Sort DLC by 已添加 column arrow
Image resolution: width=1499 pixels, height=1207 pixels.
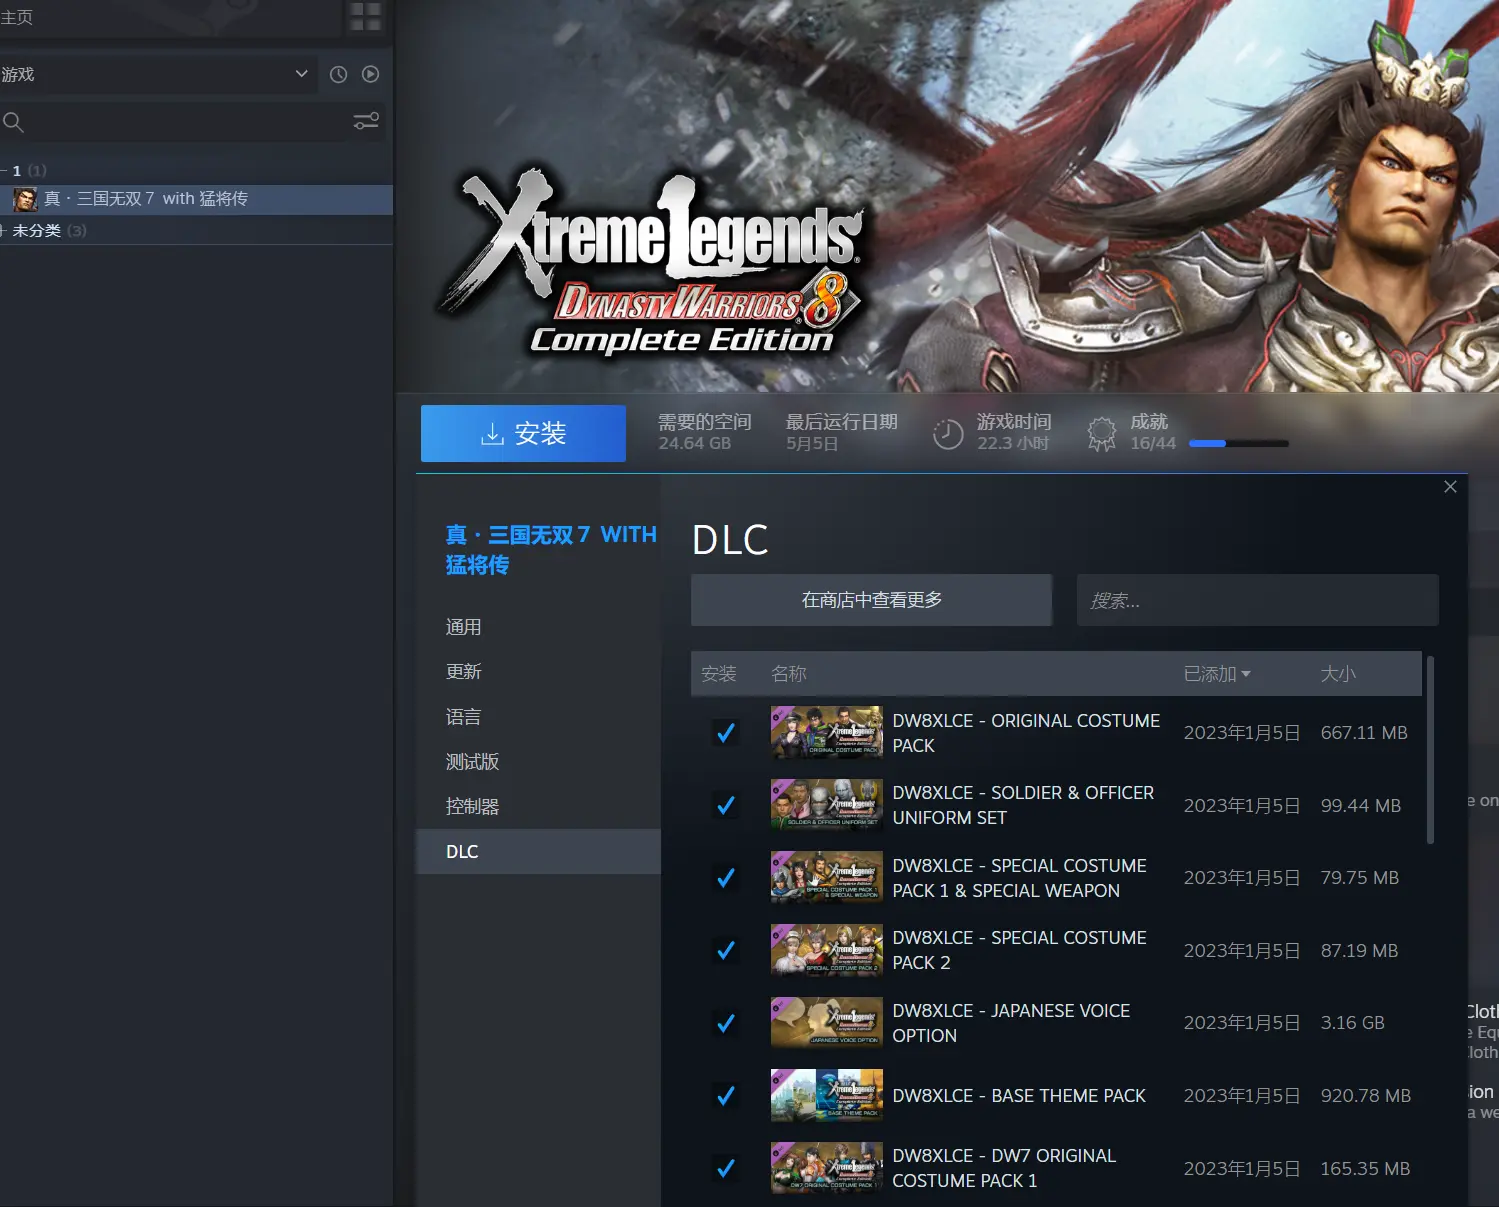click(x=1246, y=675)
